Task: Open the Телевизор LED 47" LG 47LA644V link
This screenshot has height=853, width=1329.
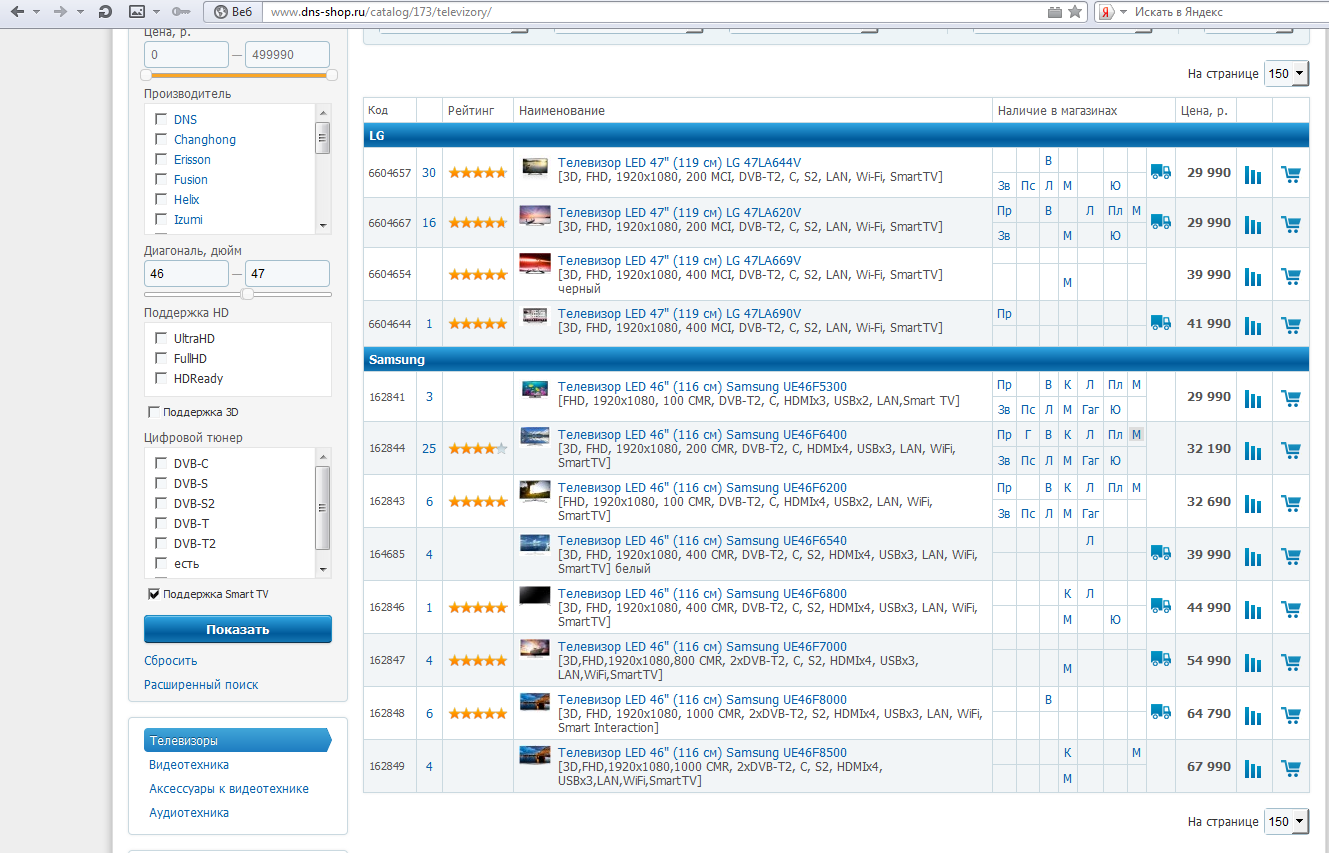Action: point(679,162)
